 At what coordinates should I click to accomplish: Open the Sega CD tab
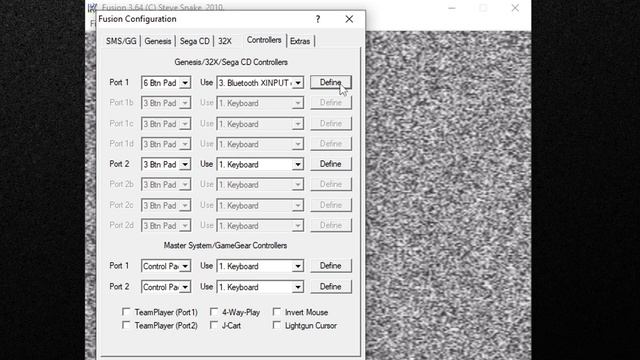point(194,41)
